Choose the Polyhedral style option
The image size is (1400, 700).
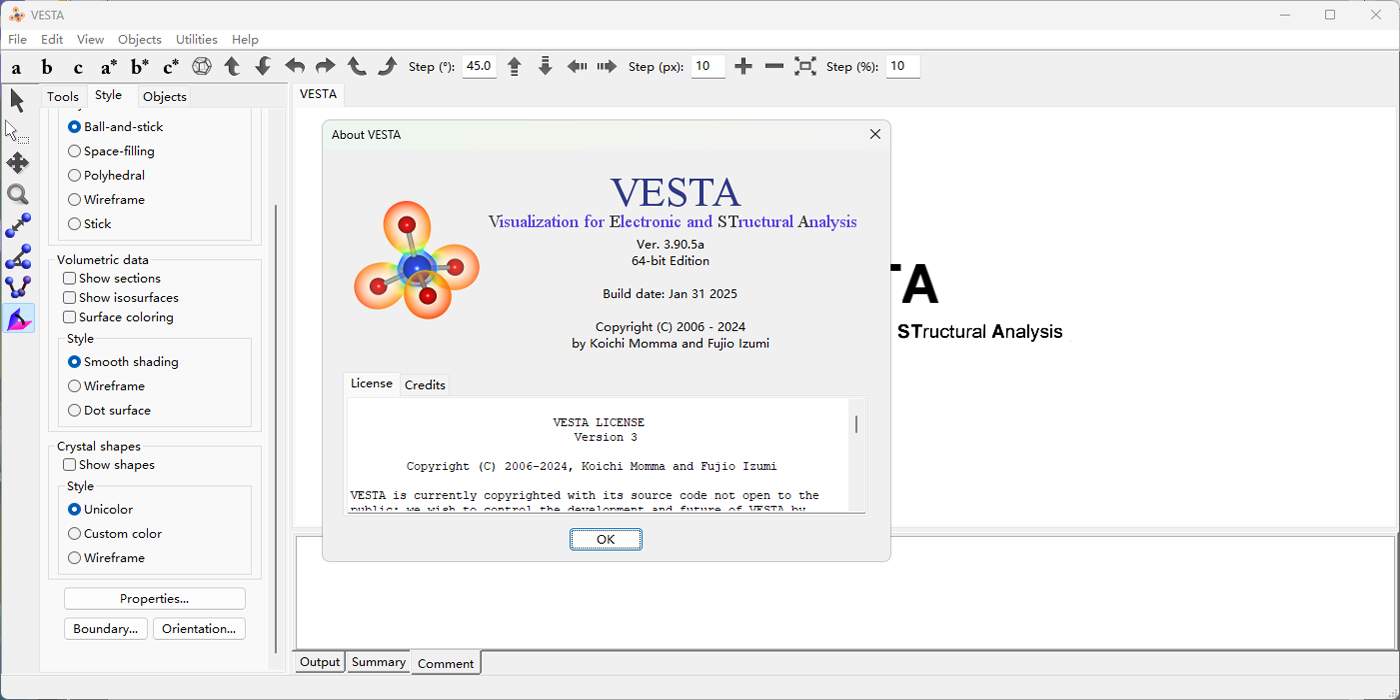click(x=106, y=175)
